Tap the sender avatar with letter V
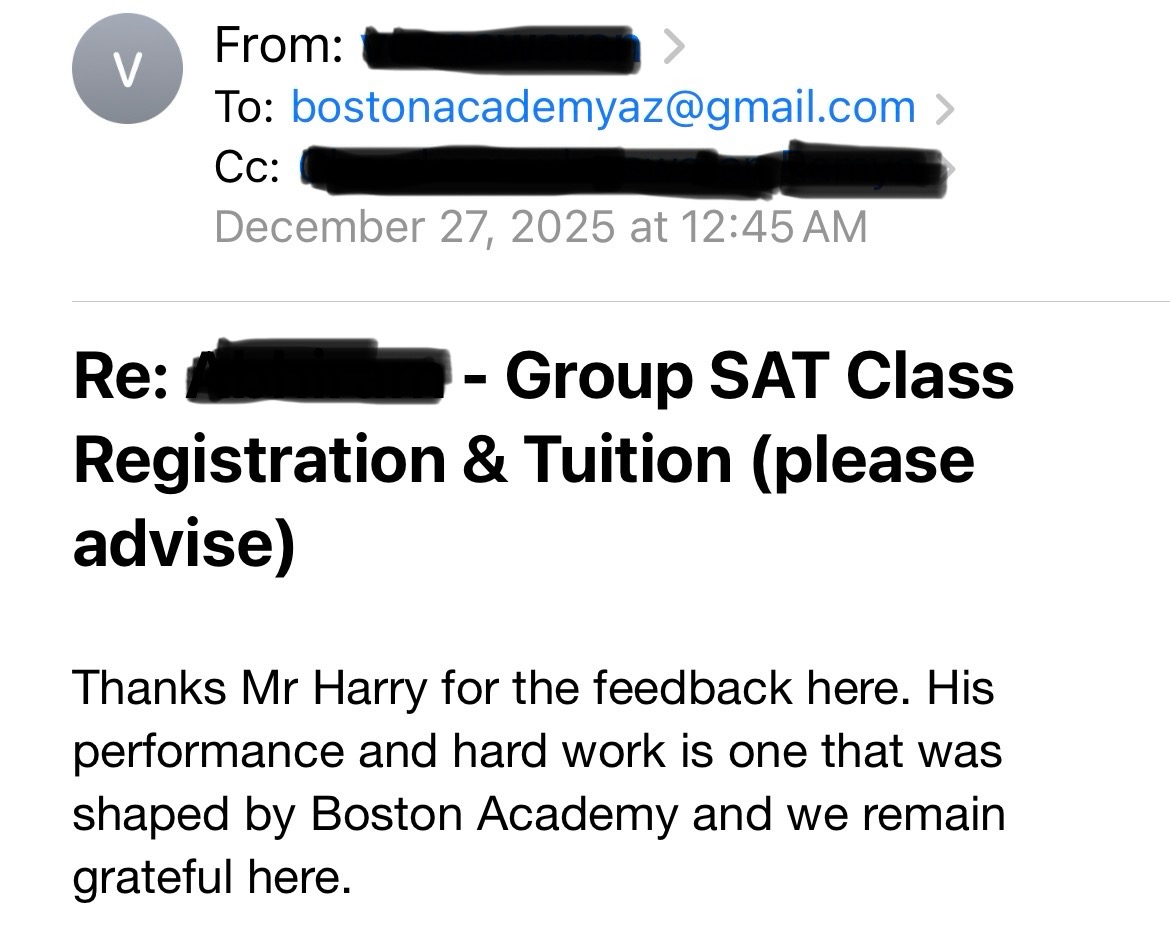The height and width of the screenshot is (944, 1170). point(127,68)
